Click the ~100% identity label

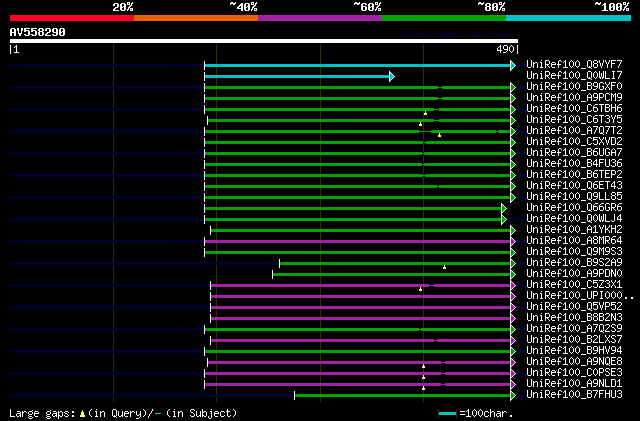(x=611, y=7)
